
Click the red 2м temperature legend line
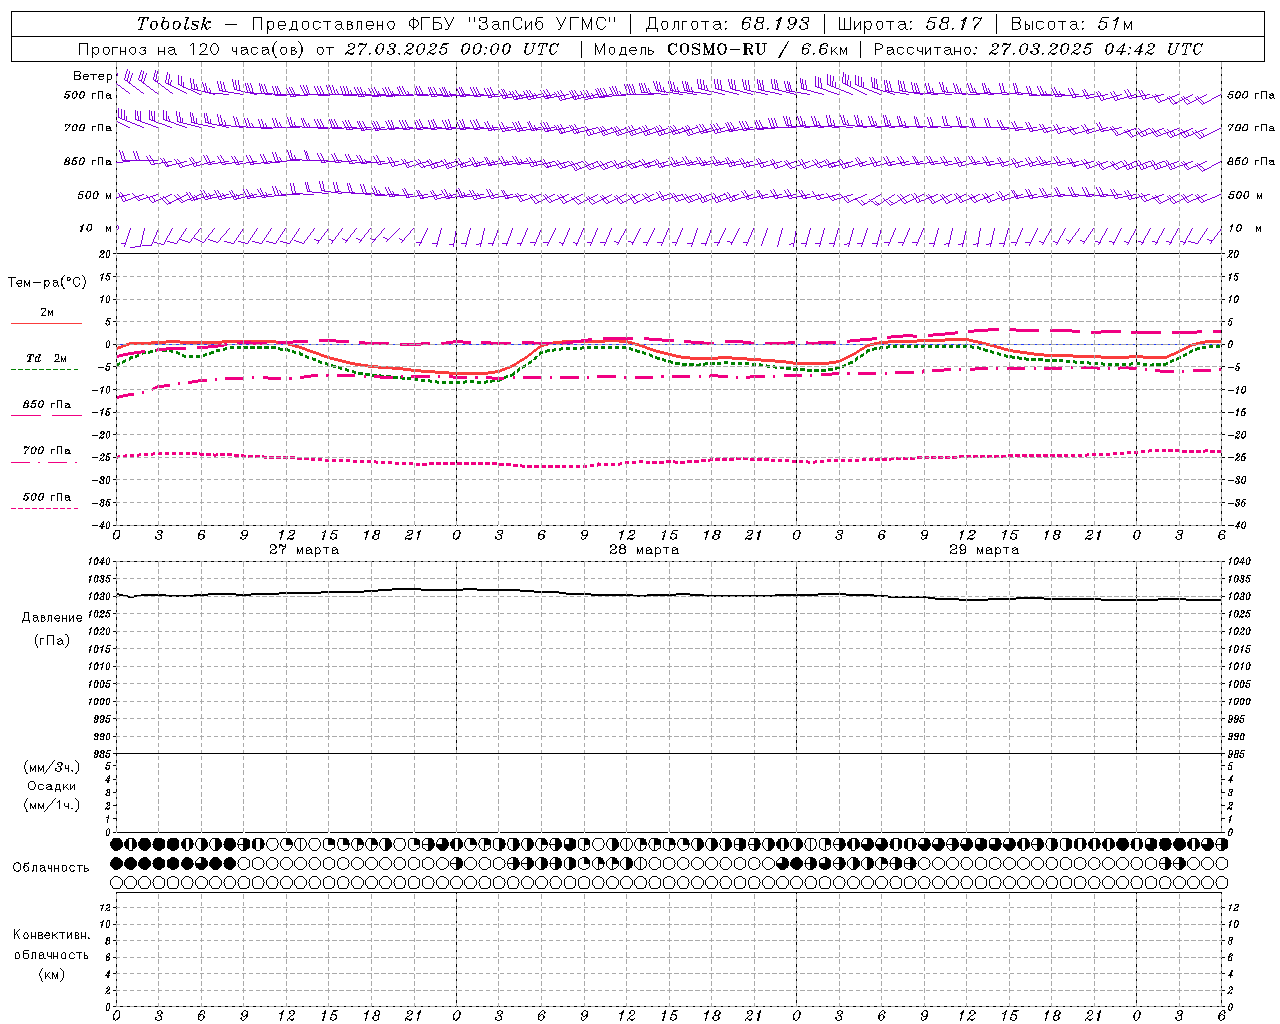coord(46,323)
